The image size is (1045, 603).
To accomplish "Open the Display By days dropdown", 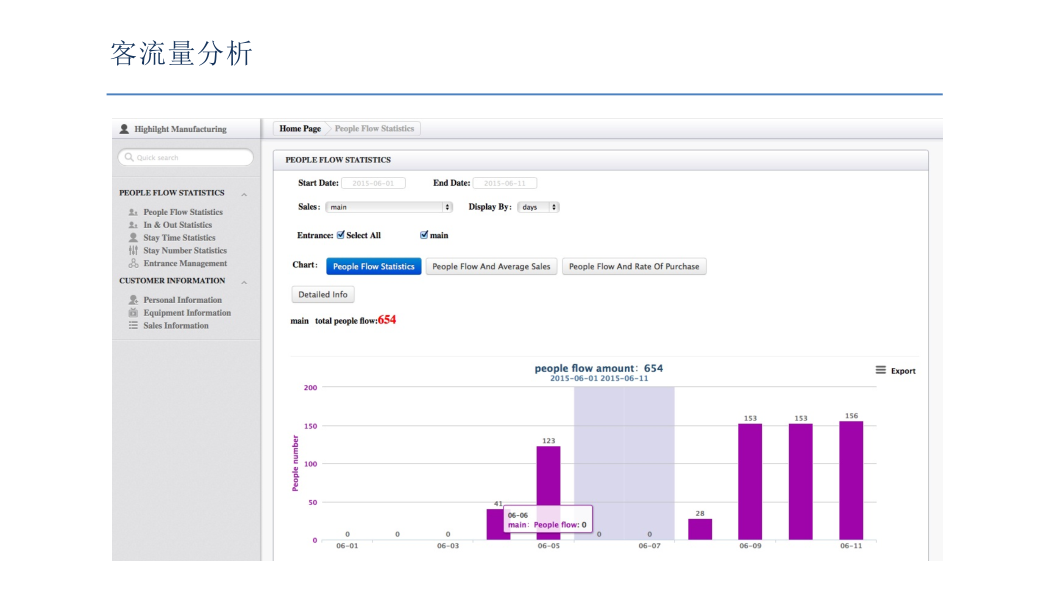I will [538, 207].
